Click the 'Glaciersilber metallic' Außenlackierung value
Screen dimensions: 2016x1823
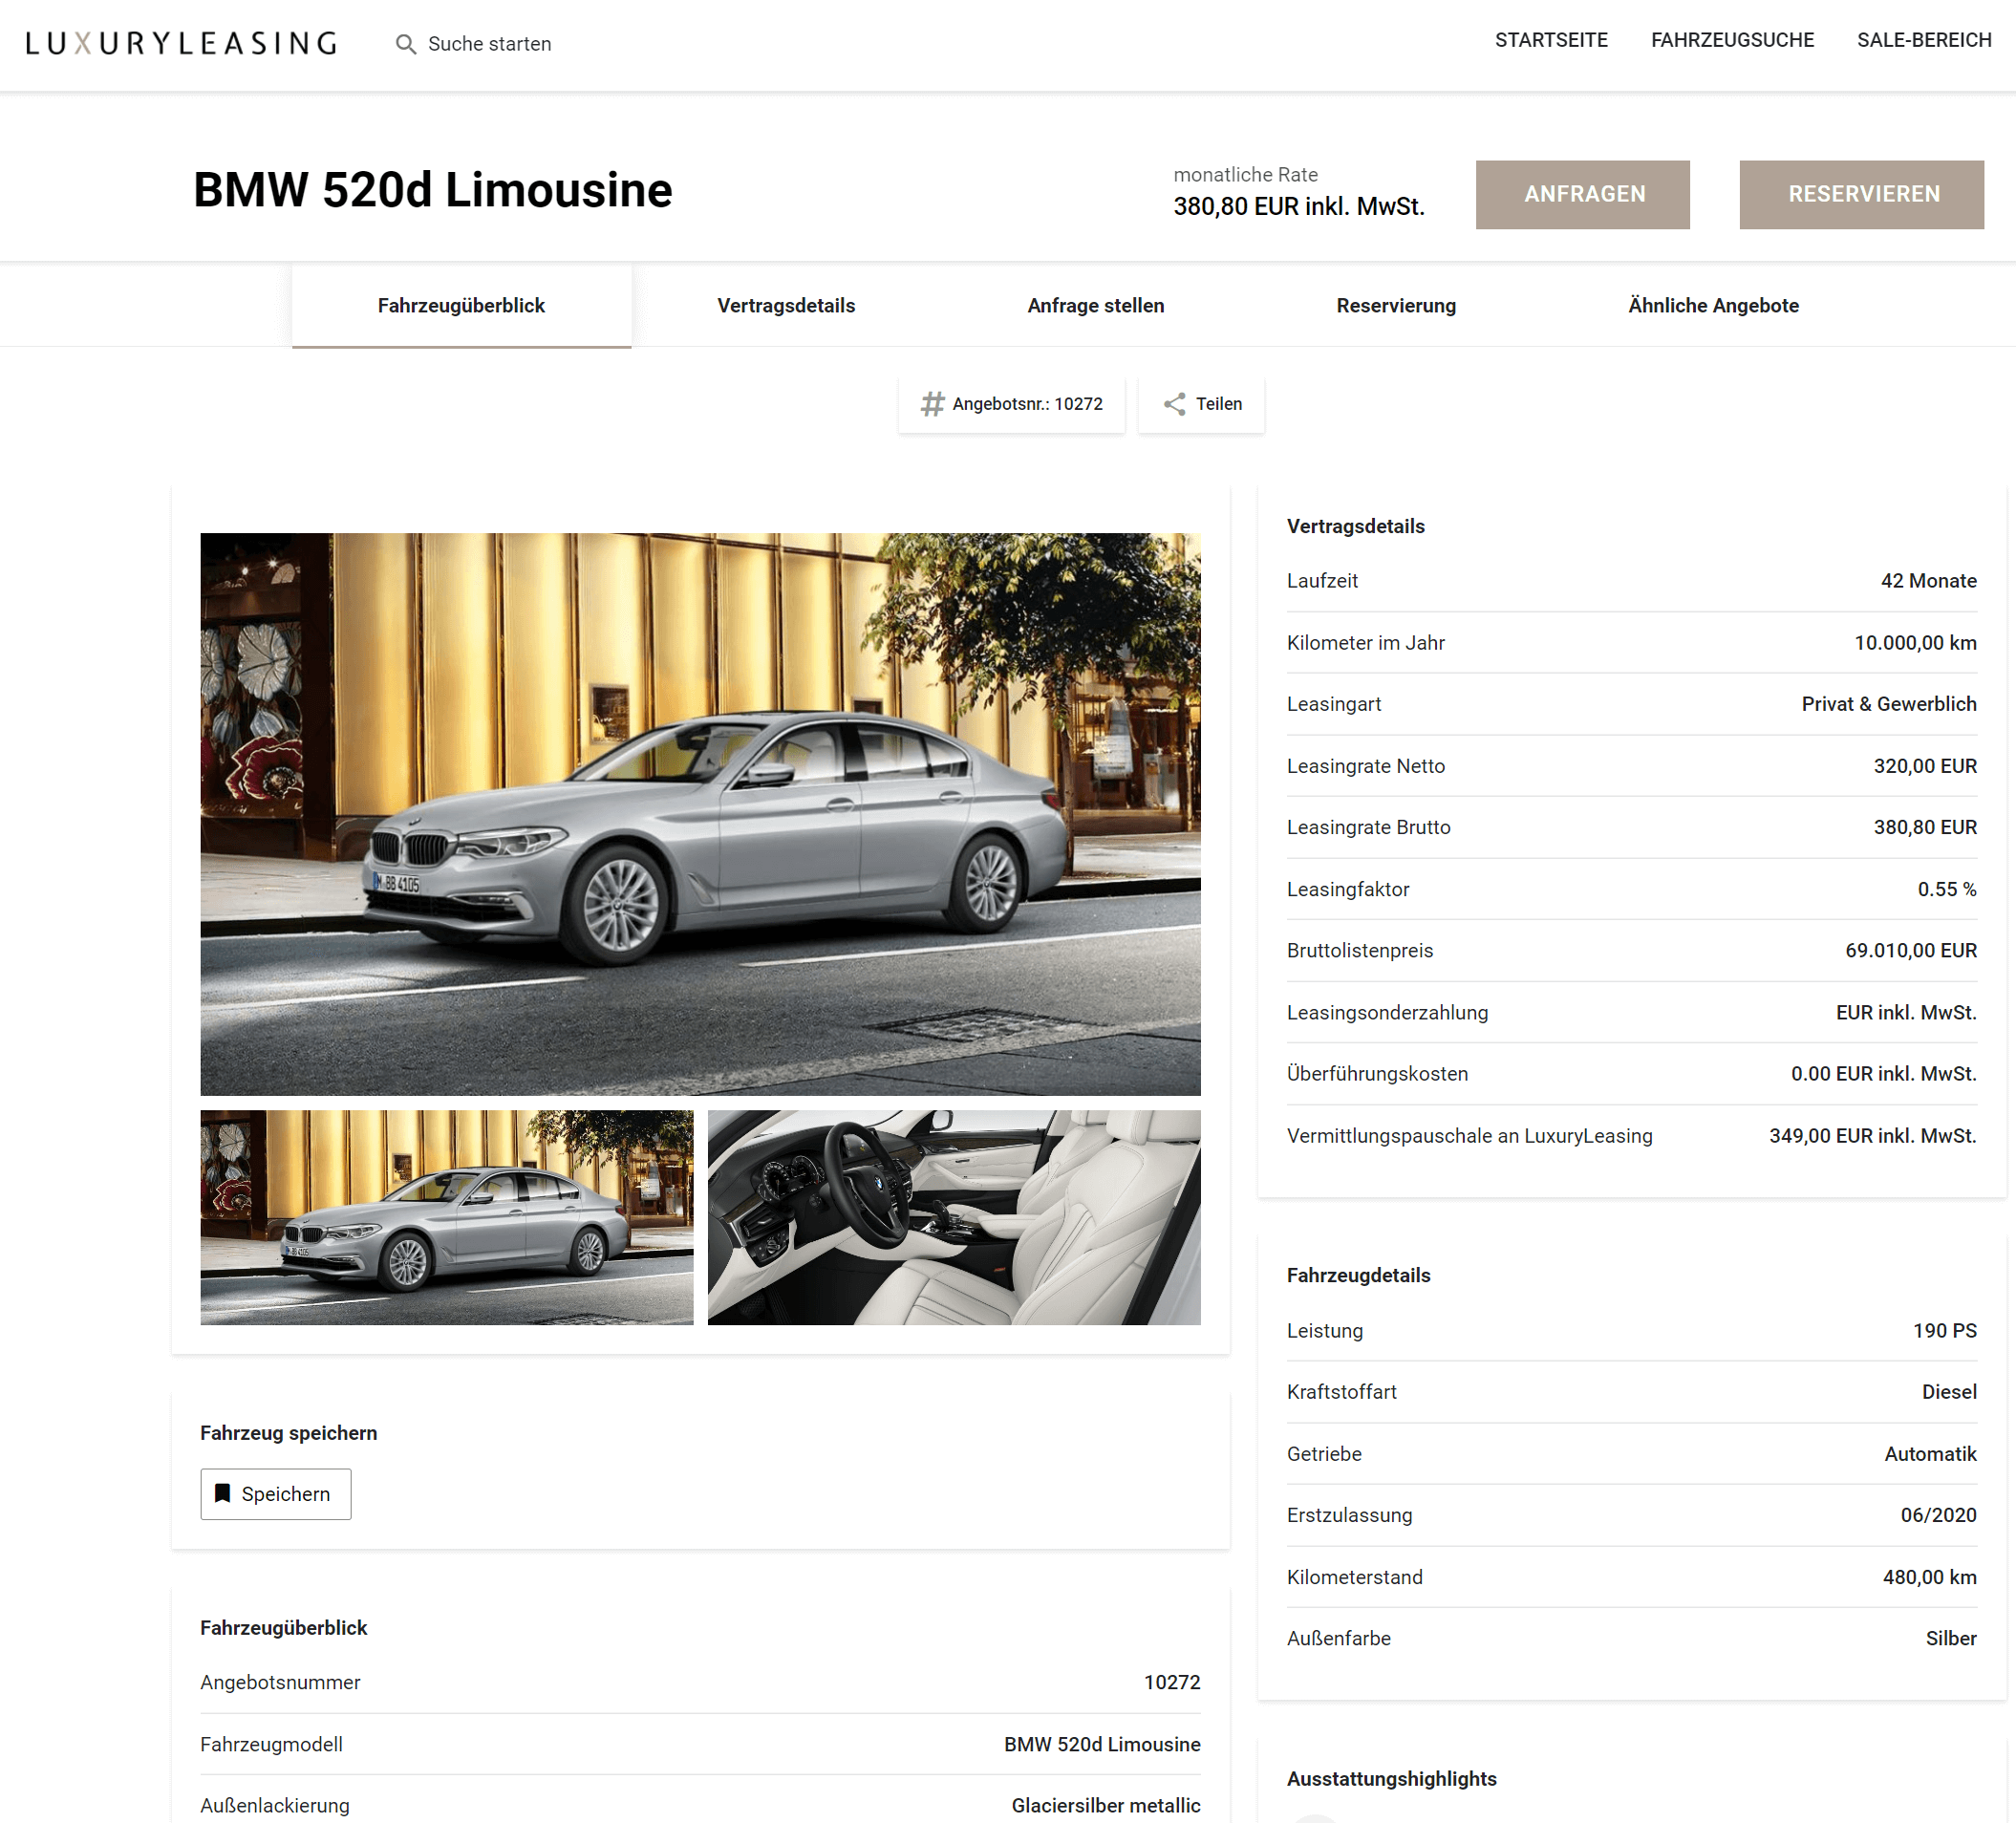1105,1805
